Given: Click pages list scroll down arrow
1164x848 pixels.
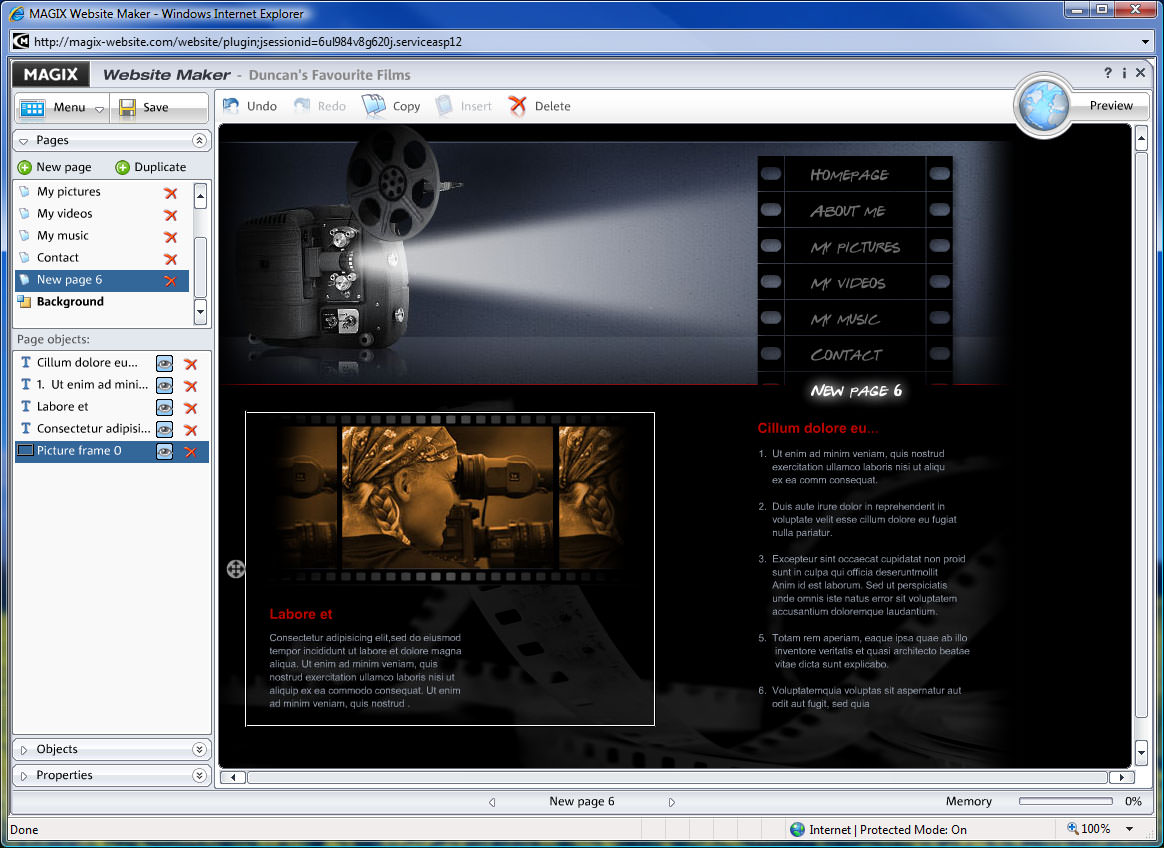Looking at the screenshot, I should (200, 312).
